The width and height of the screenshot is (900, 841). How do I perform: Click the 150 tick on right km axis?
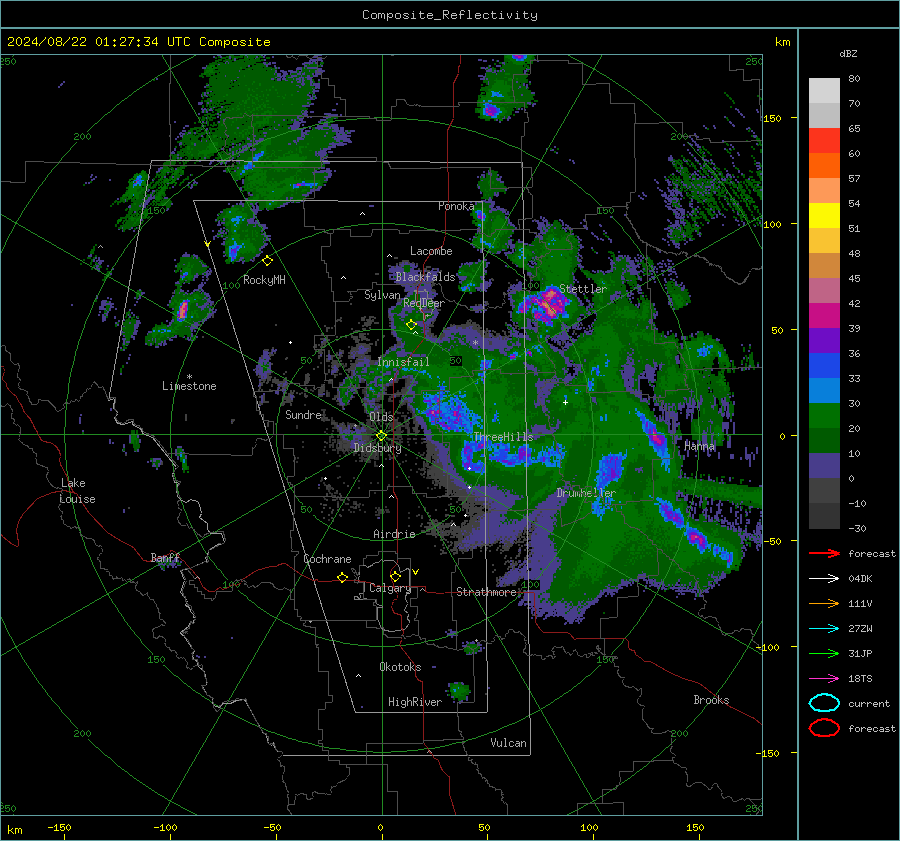(x=773, y=119)
